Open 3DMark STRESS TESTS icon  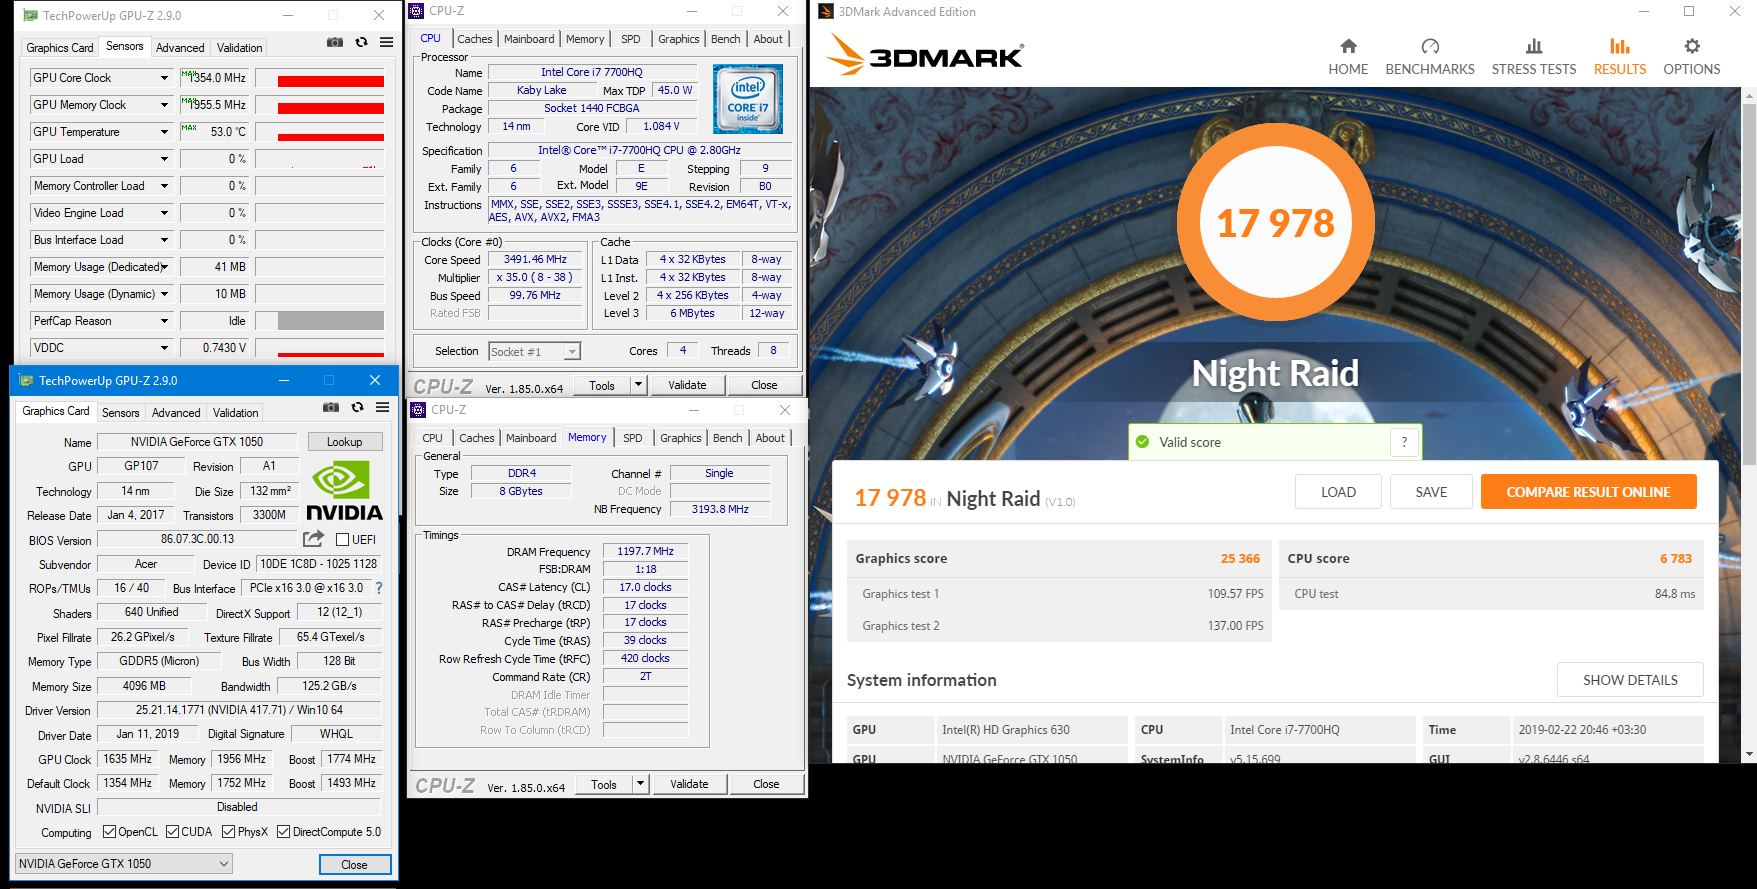(x=1534, y=46)
